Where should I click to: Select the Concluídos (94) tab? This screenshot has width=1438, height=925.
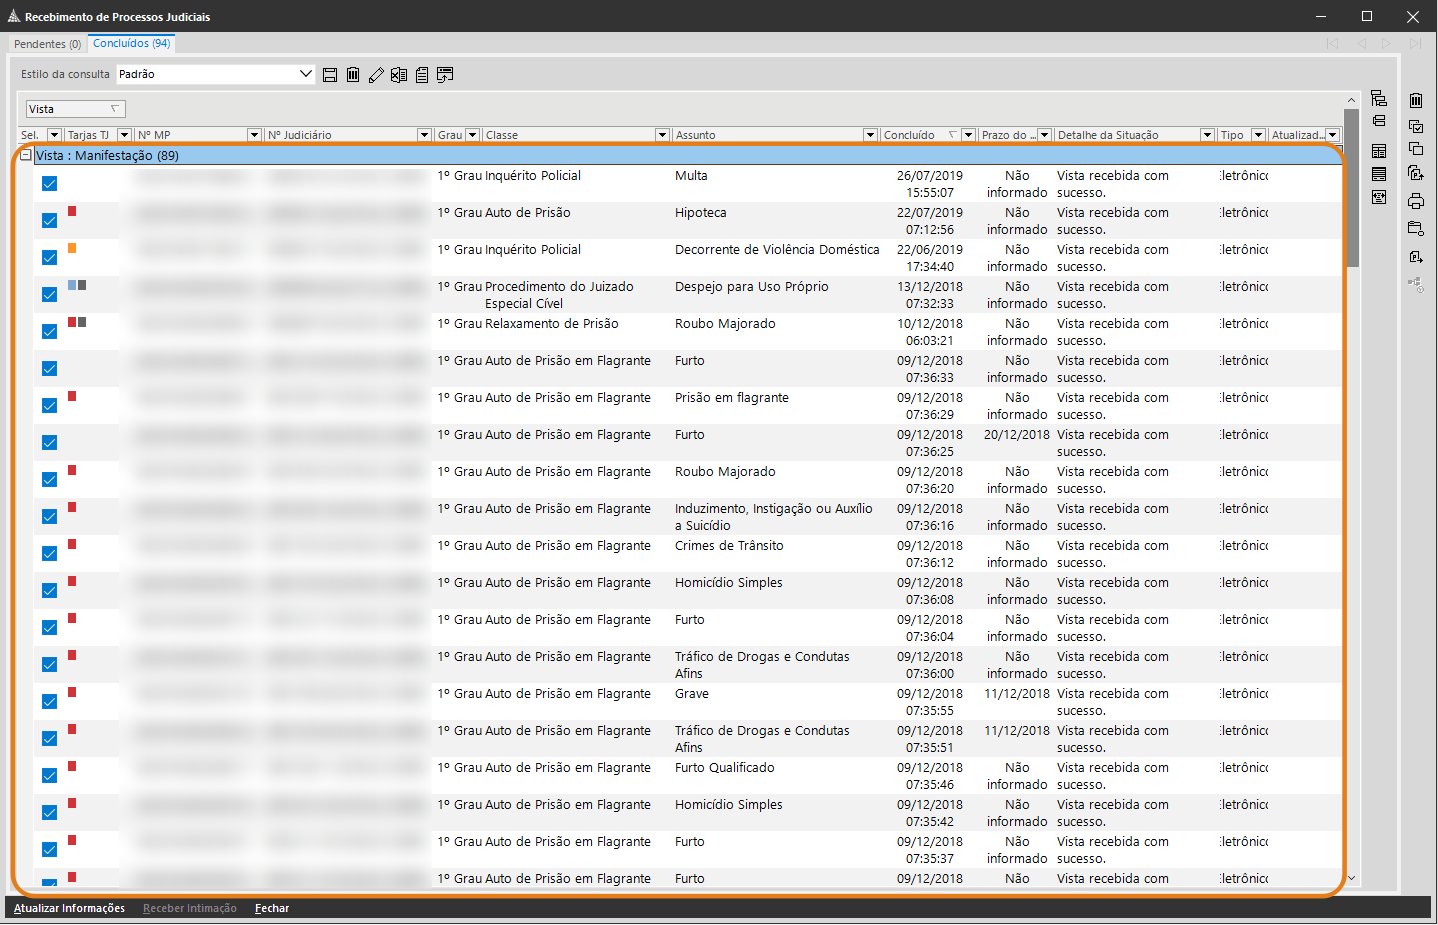(x=131, y=43)
